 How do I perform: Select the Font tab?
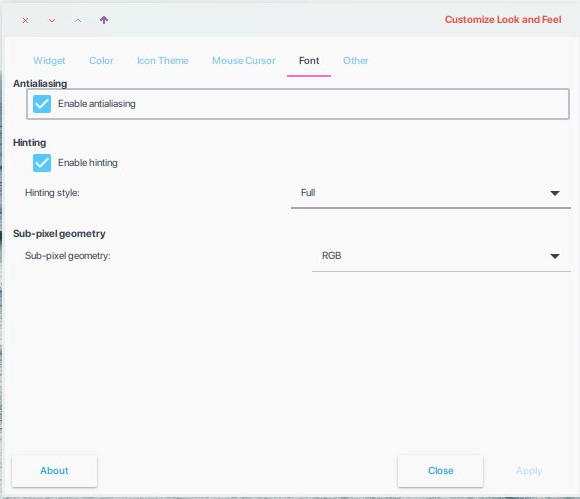pyautogui.click(x=309, y=61)
